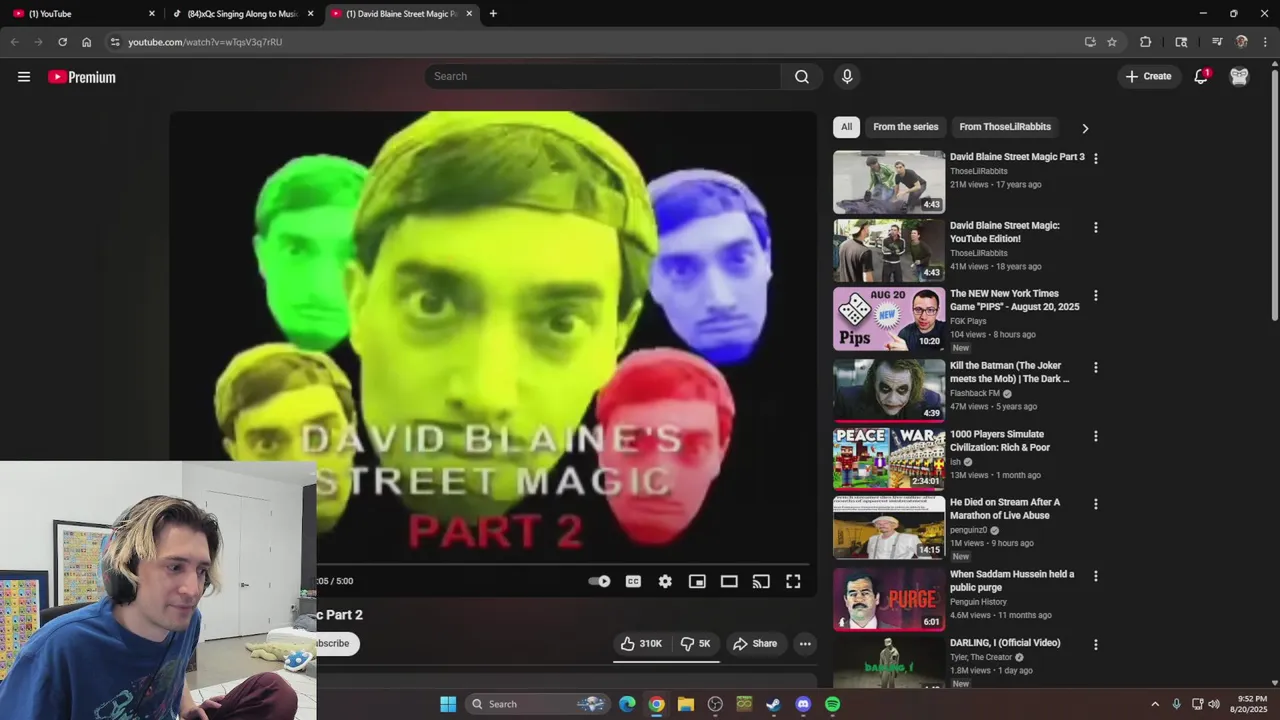
Task: Like the video with 310K likes
Action: pyautogui.click(x=641, y=644)
